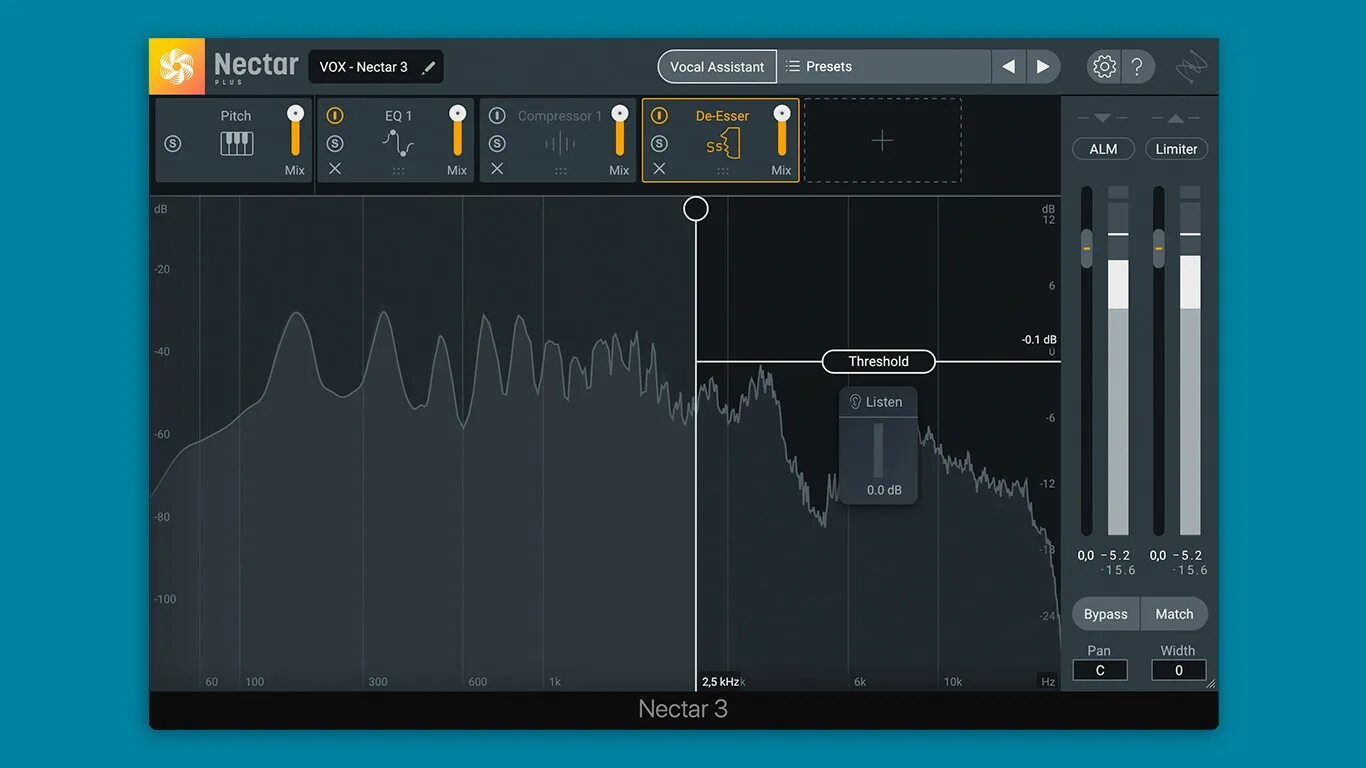Click the output gain fader handle
Screen dimensions: 1366x768
1159,247
